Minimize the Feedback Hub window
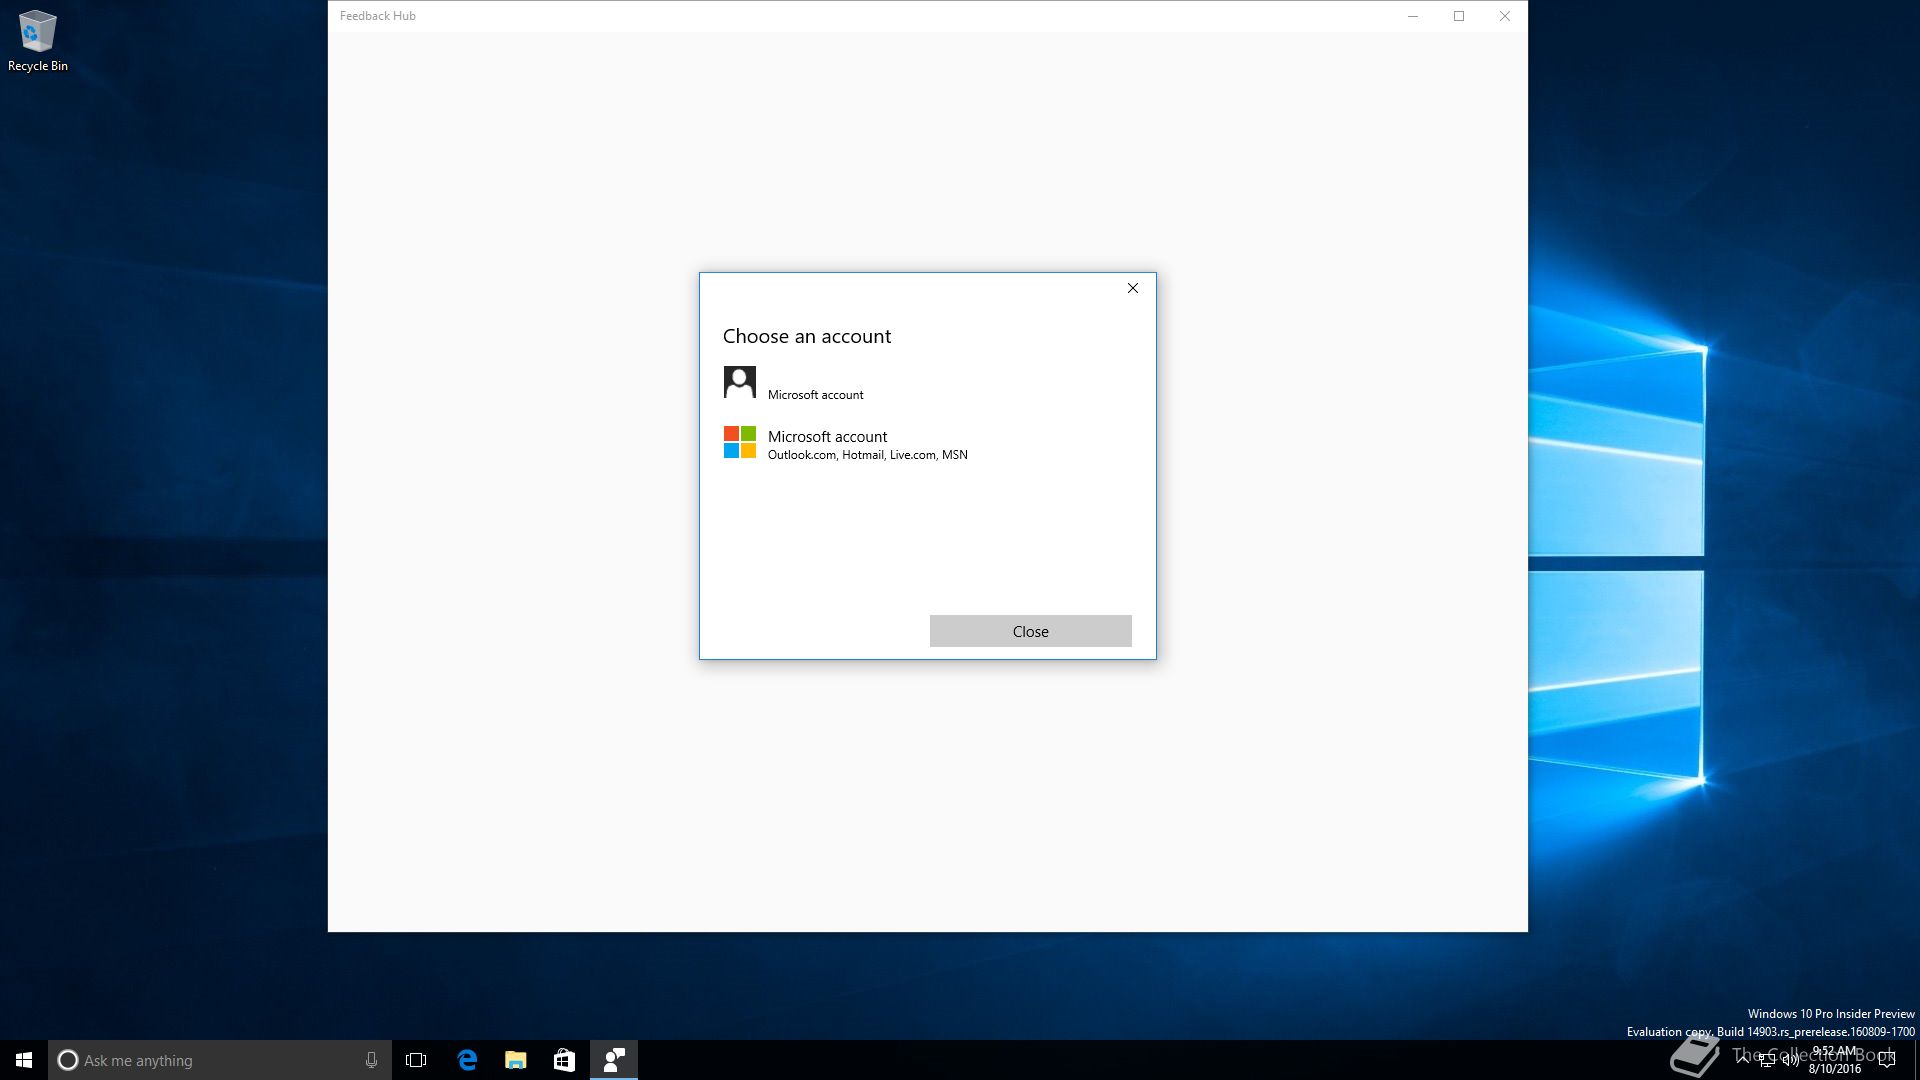Viewport: 1920px width, 1080px height. [1413, 16]
